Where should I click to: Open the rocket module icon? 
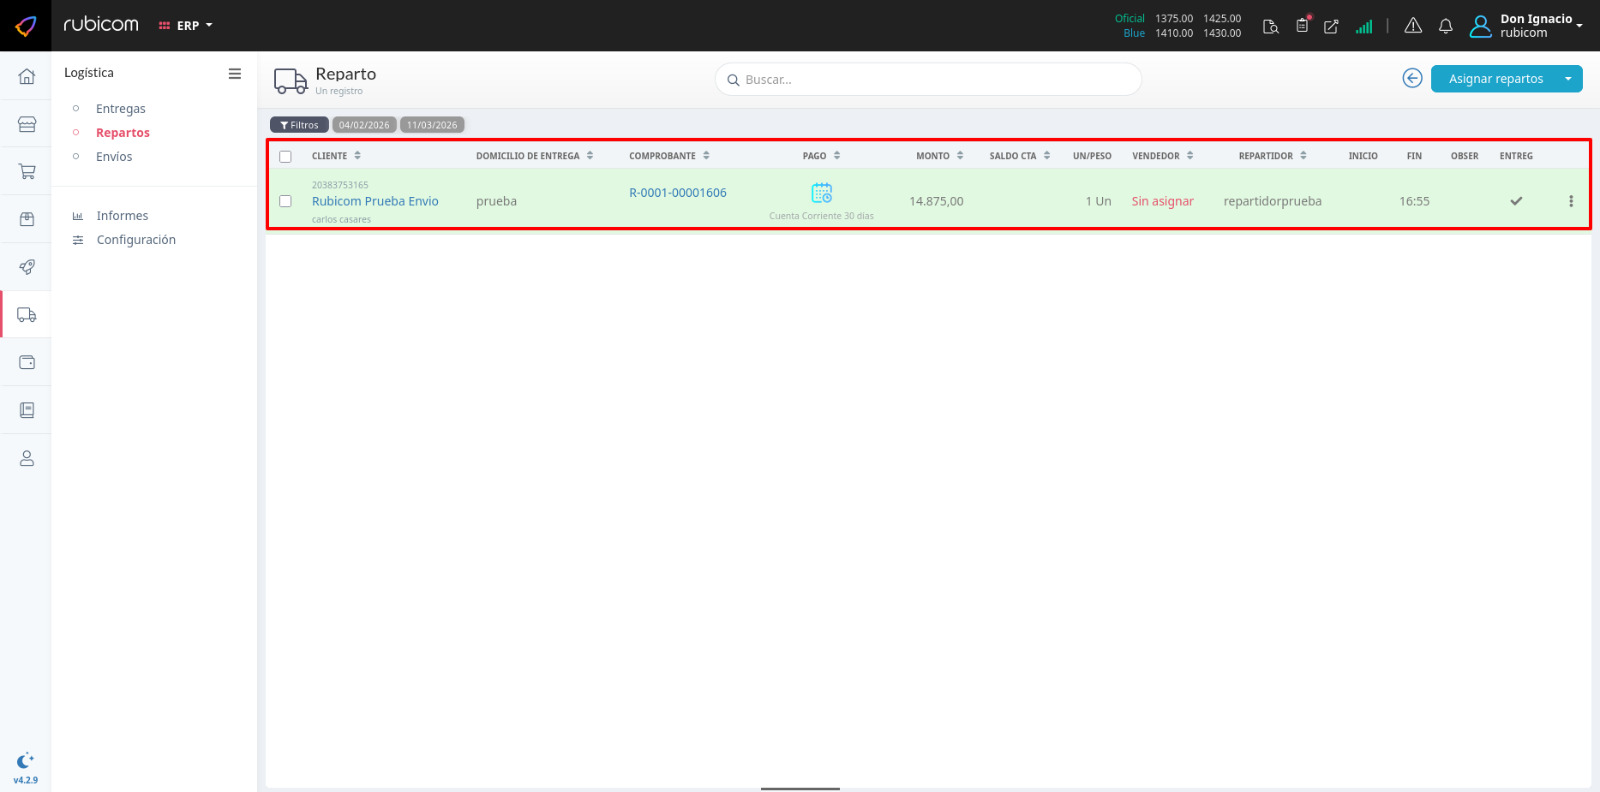[x=27, y=267]
